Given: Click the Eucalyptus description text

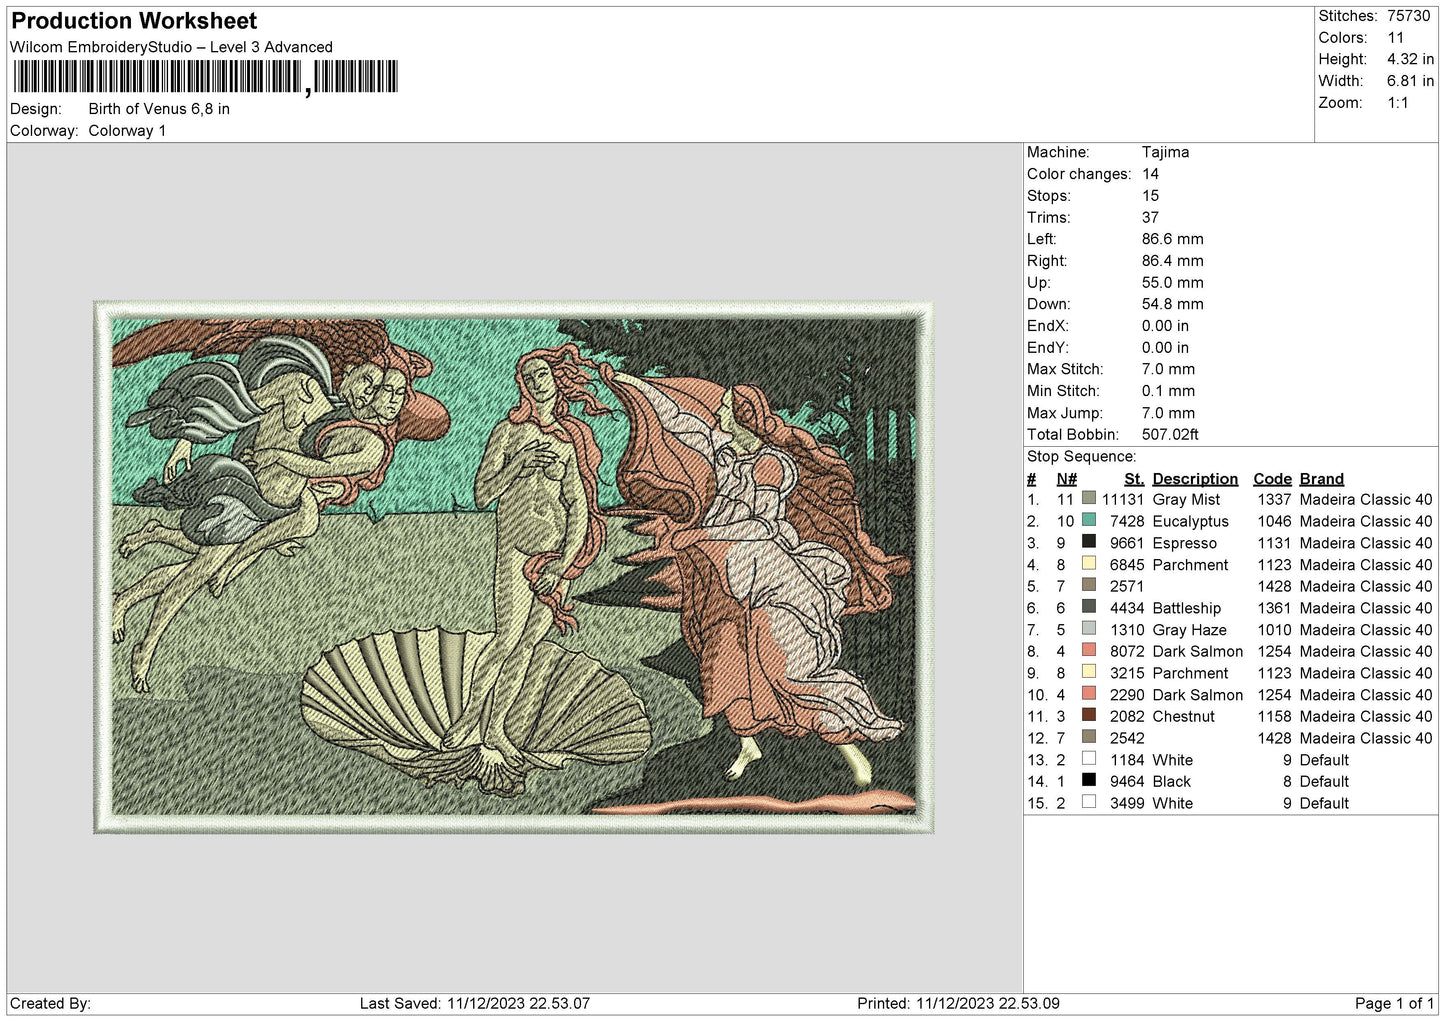Looking at the screenshot, I should (x=1190, y=521).
